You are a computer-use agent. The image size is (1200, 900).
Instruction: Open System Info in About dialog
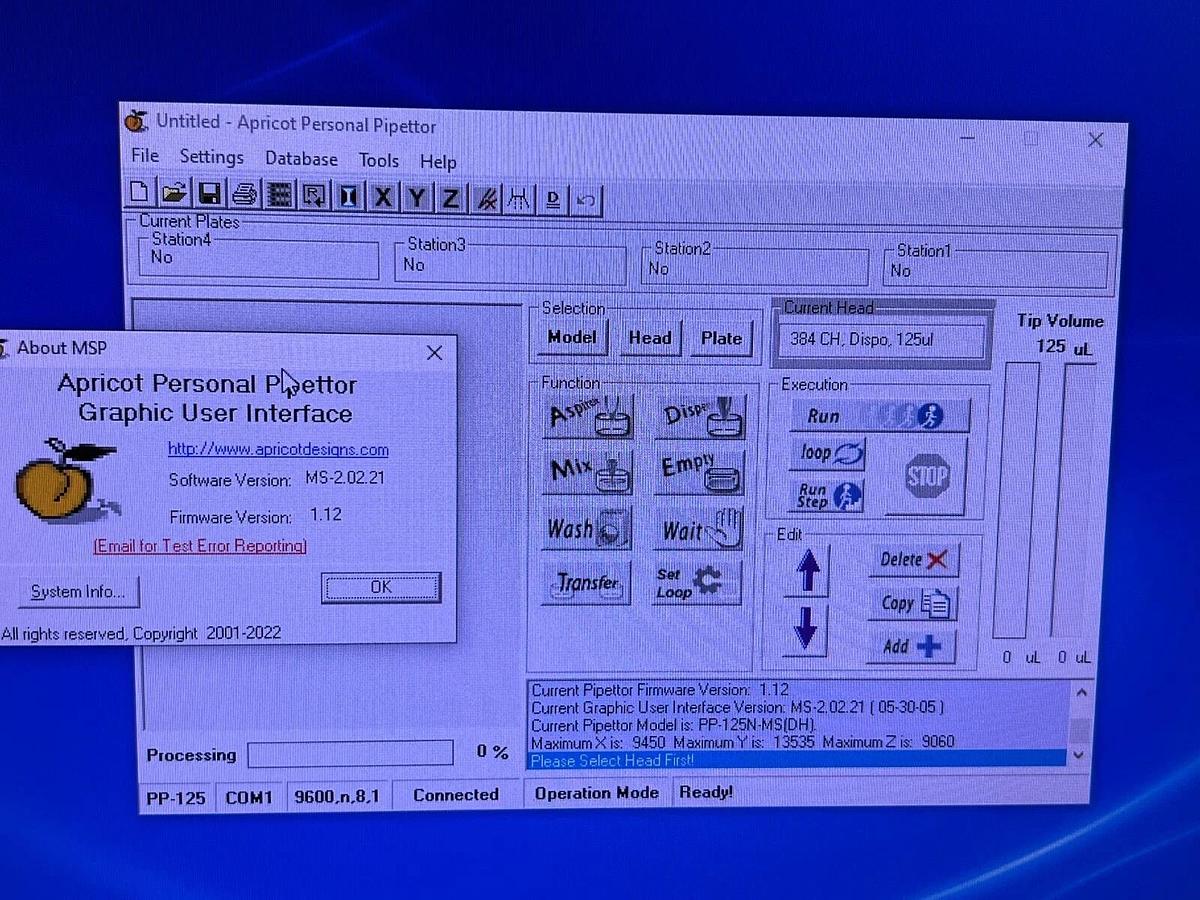(x=78, y=592)
